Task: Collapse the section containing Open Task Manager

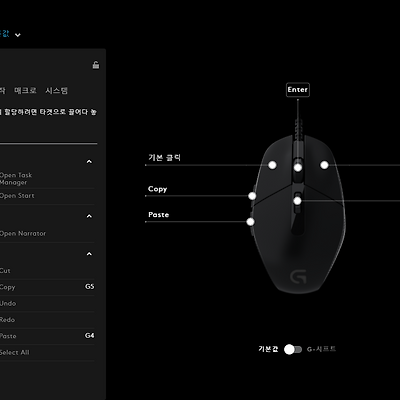Action: [x=89, y=162]
